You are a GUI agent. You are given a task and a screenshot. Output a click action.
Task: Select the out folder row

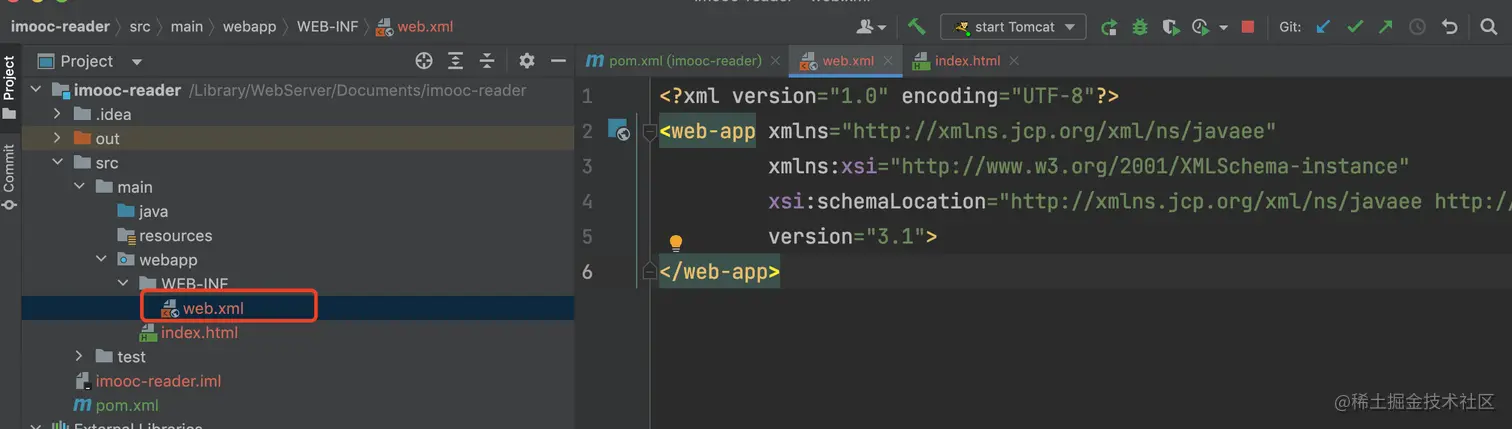pyautogui.click(x=298, y=138)
